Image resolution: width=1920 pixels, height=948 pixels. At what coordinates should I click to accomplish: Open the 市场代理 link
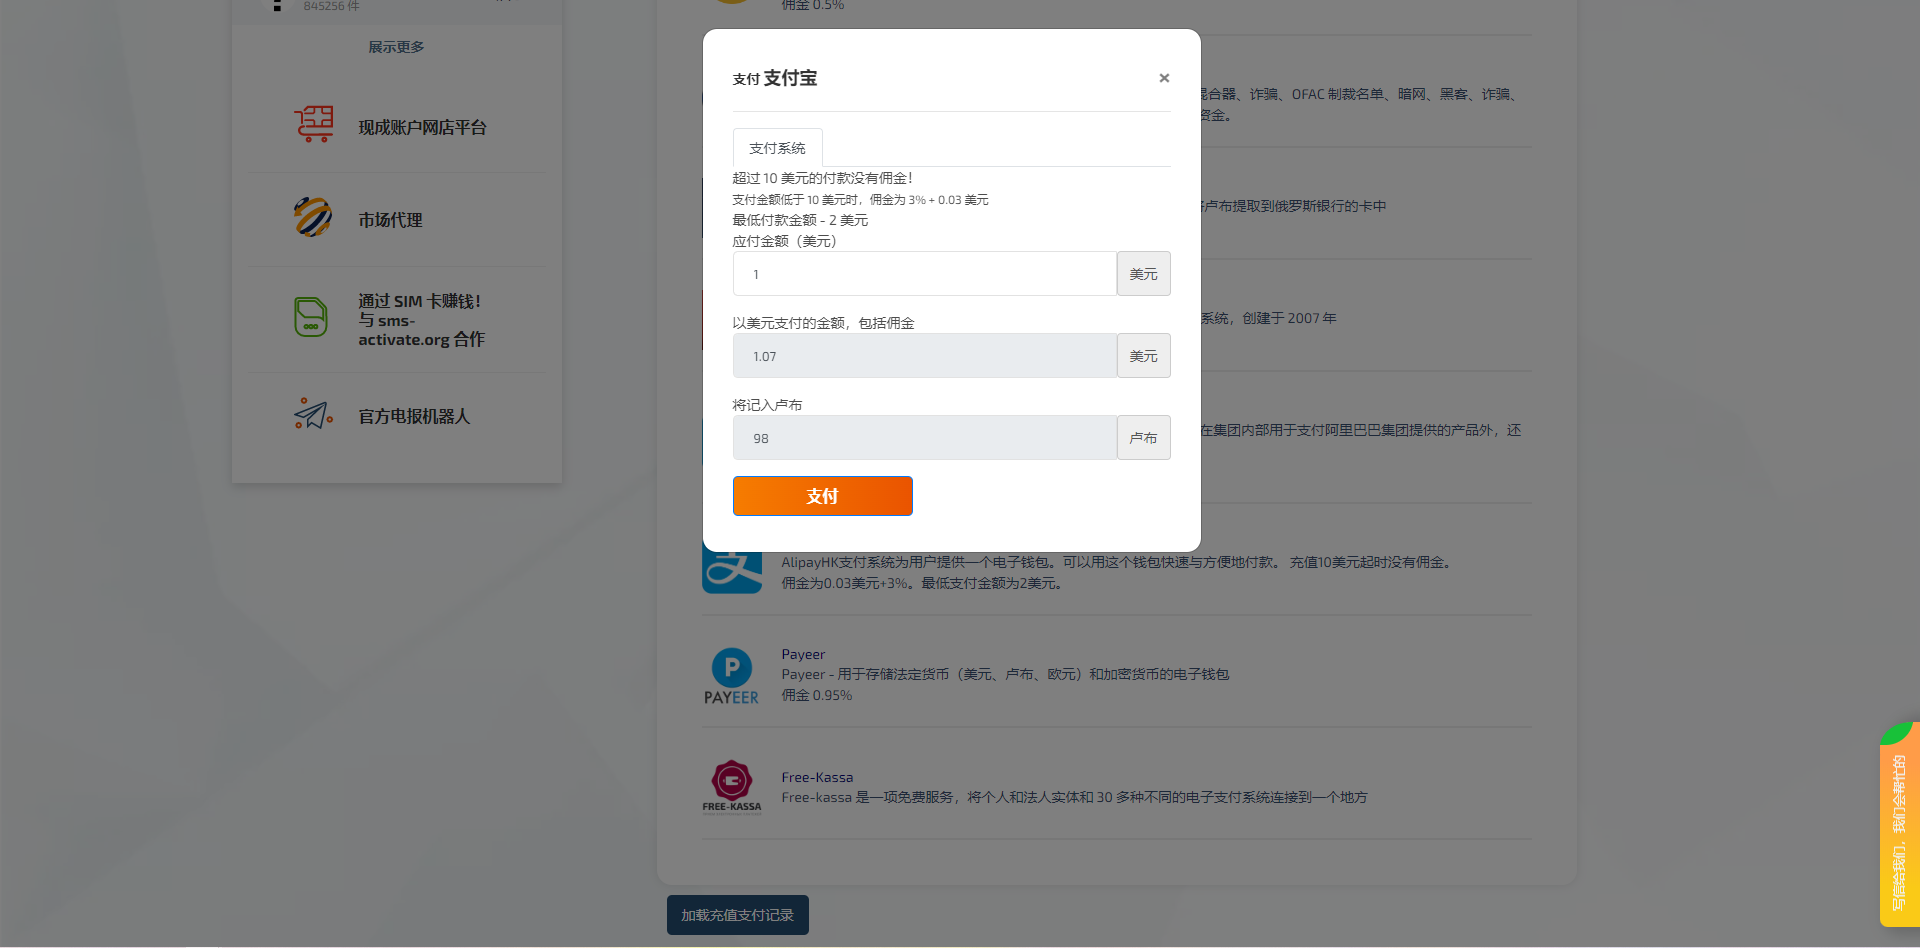390,220
